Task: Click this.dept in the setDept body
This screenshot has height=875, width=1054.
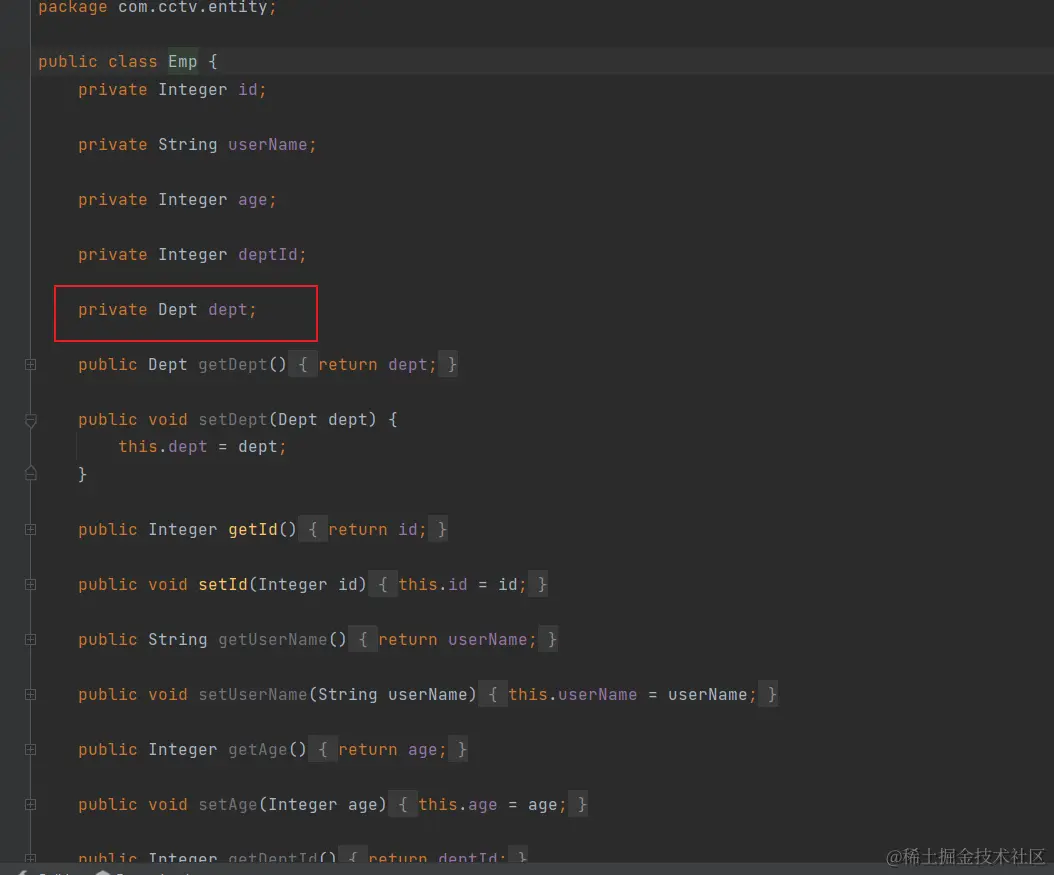Action: tap(163, 447)
